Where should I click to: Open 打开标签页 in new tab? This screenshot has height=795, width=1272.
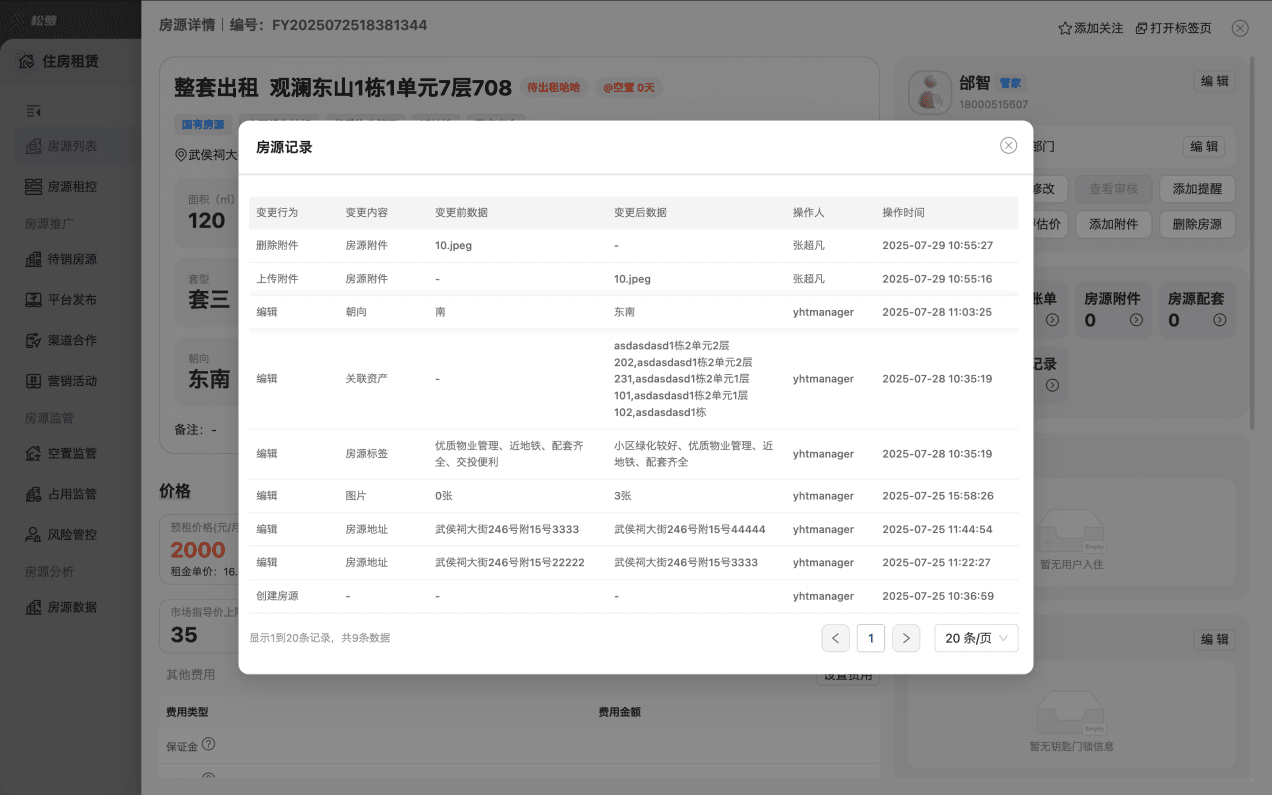1174,28
